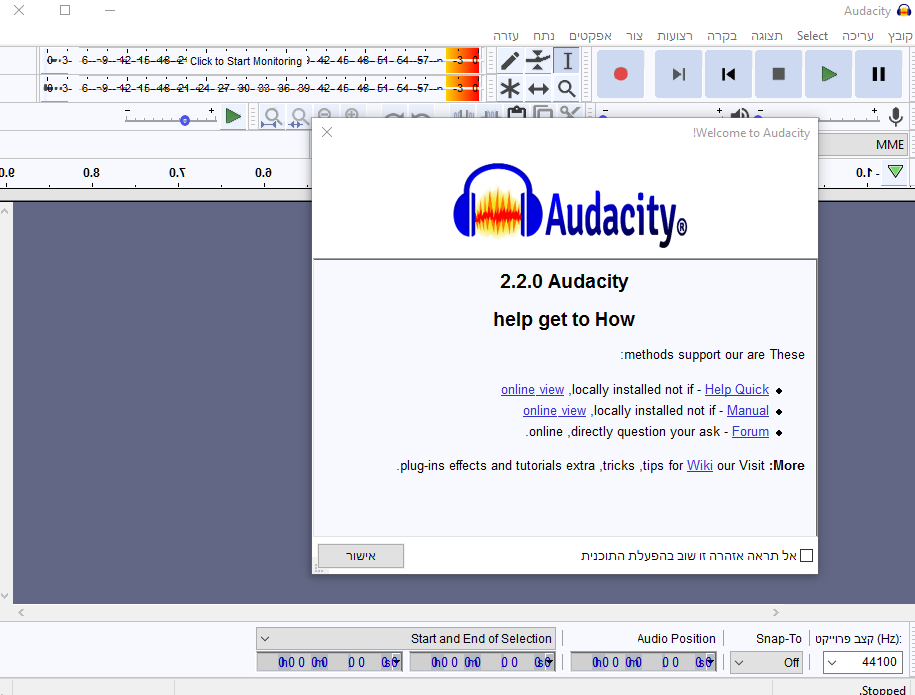This screenshot has width=915, height=695.
Task: Start playback with the green Play button
Action: 829,74
